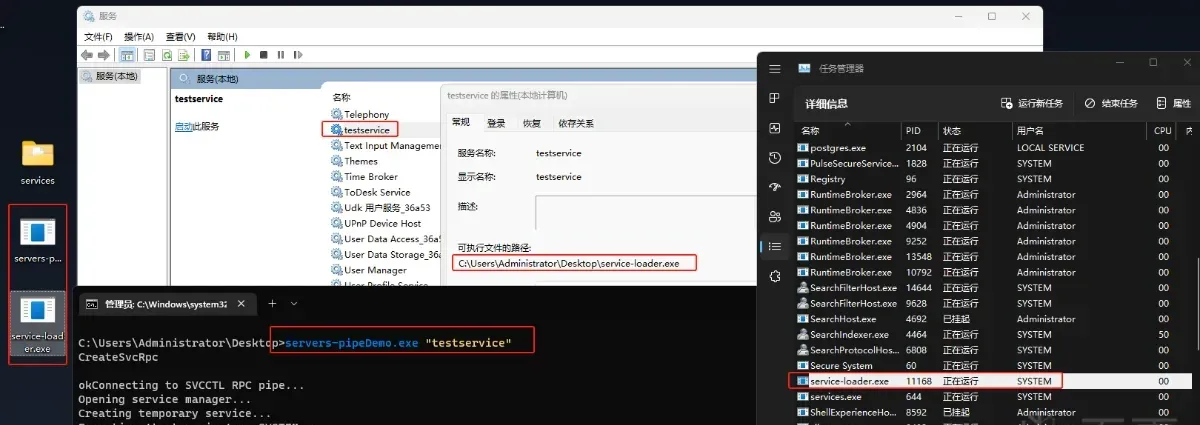1200x425 pixels.
Task: Sort Task Manager list by 用户名 column
Action: 1079,130
